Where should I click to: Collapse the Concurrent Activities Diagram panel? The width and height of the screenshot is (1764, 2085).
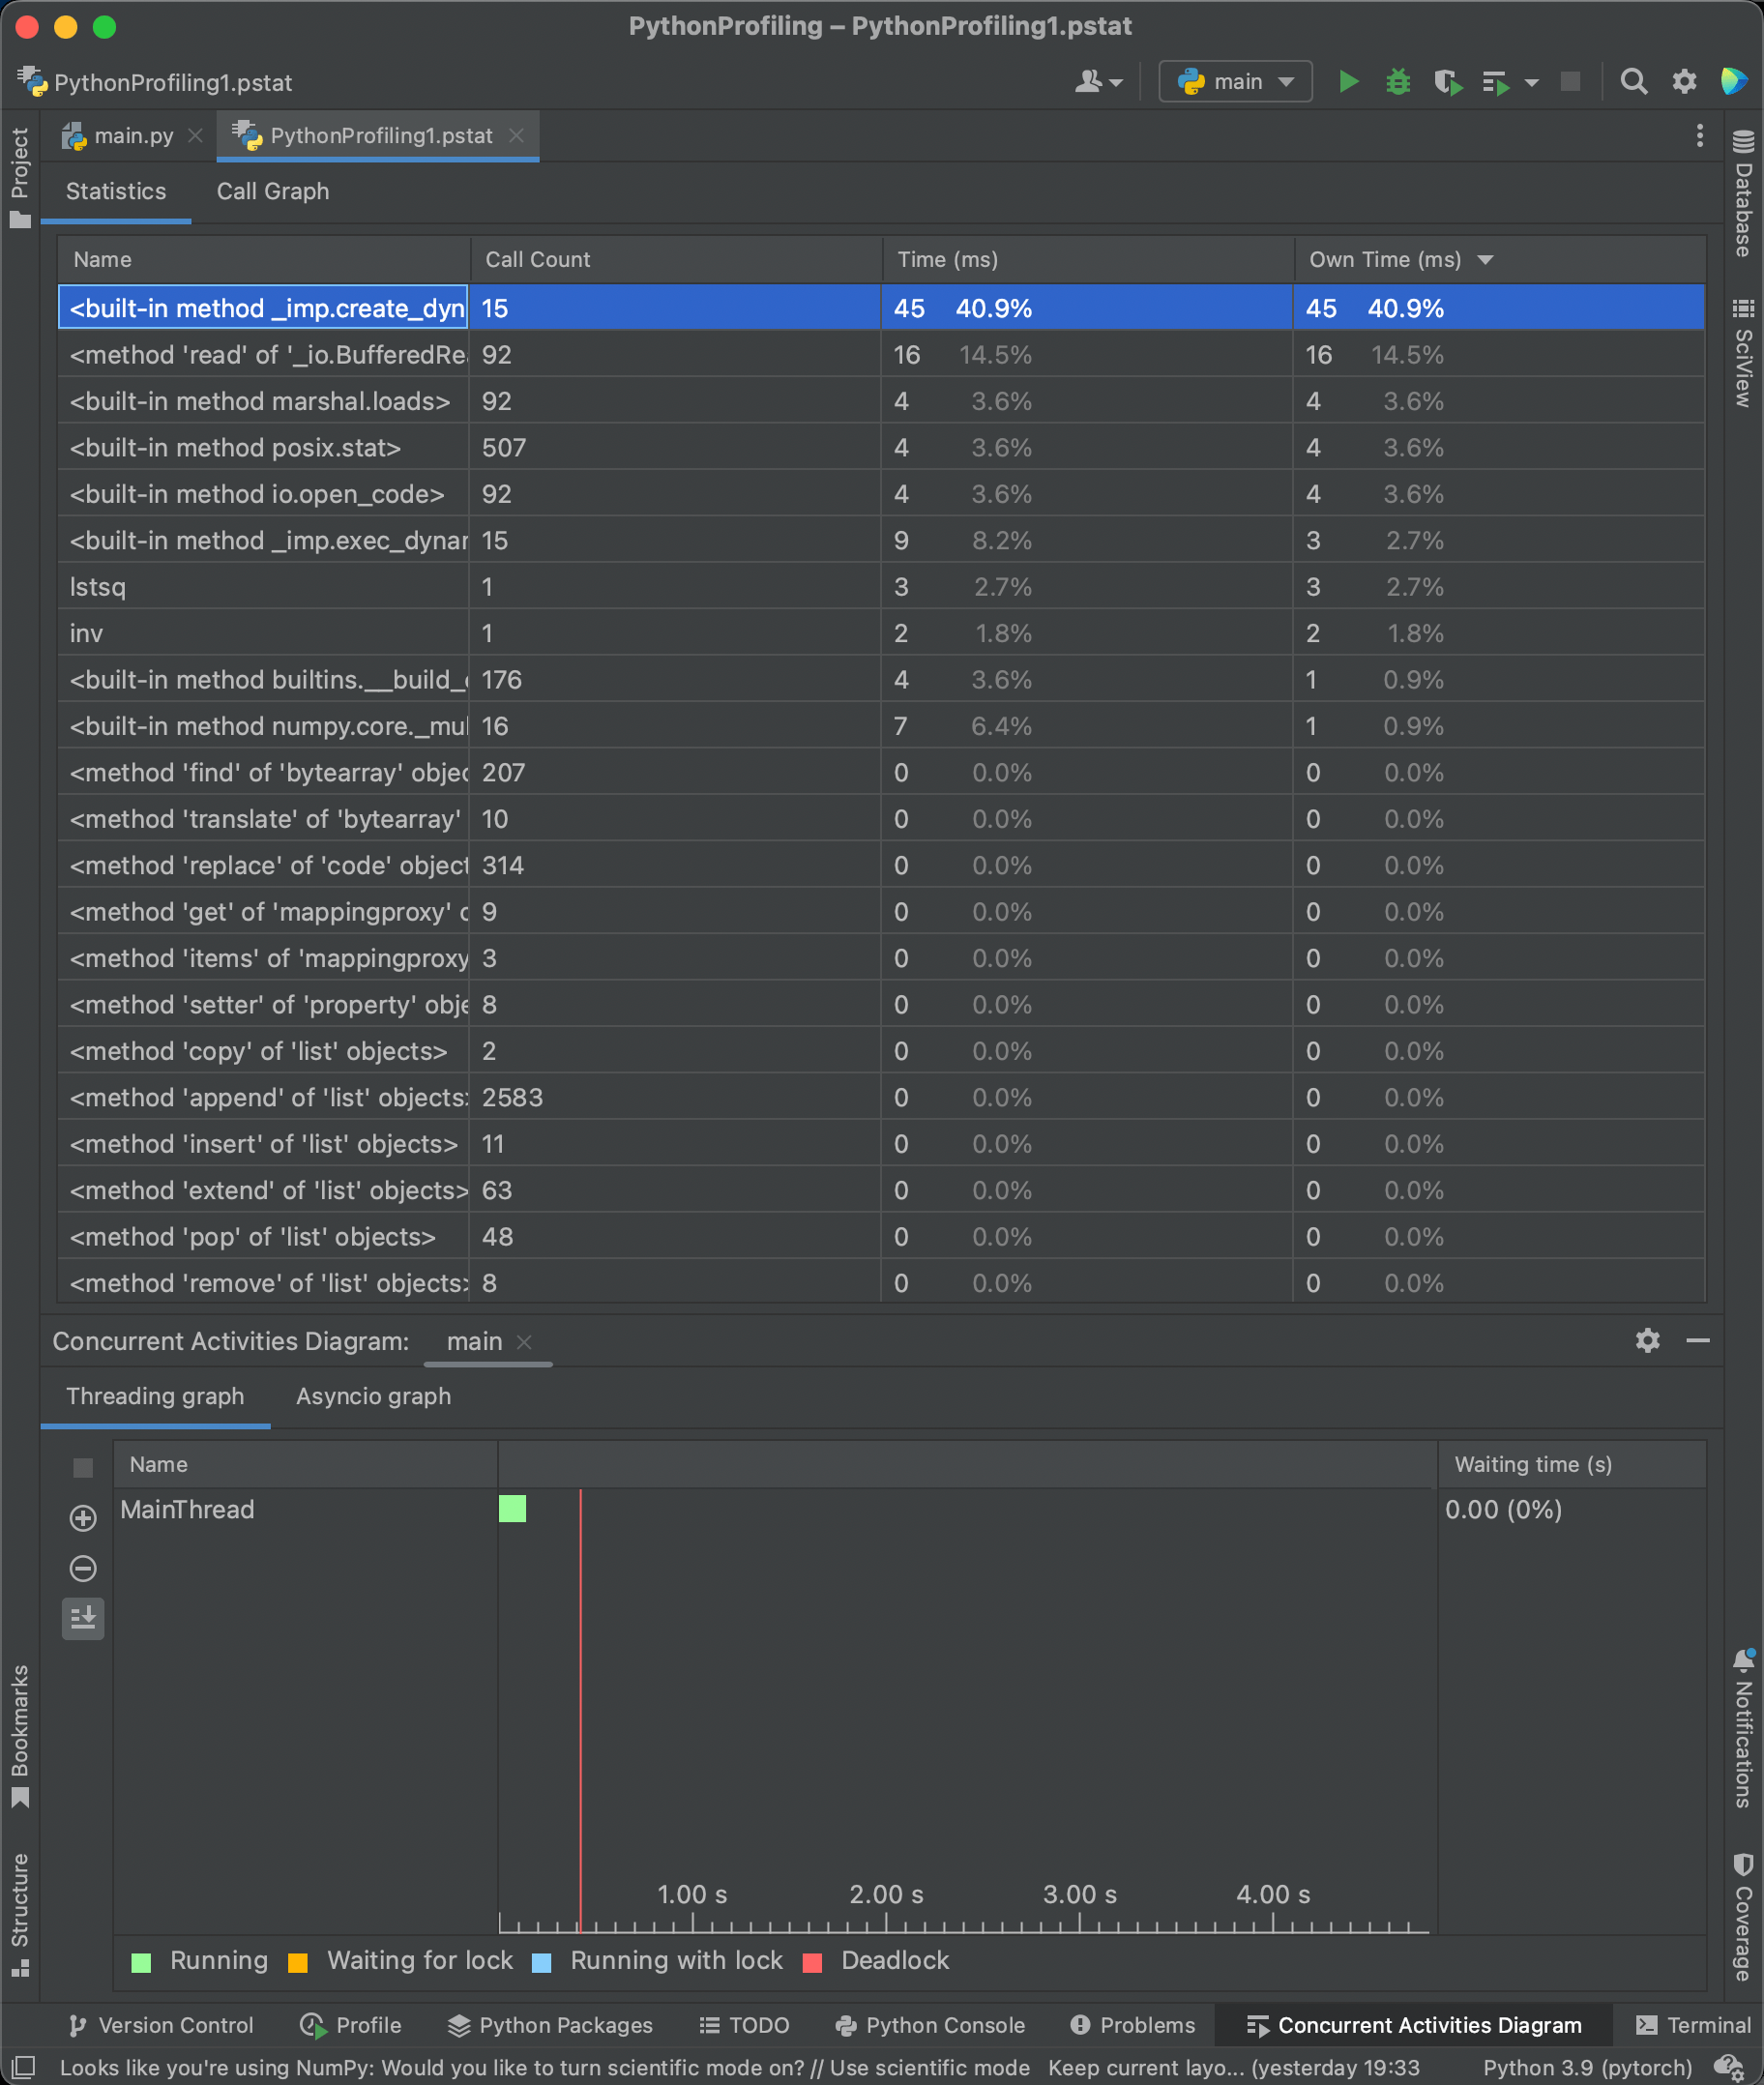point(1701,1341)
